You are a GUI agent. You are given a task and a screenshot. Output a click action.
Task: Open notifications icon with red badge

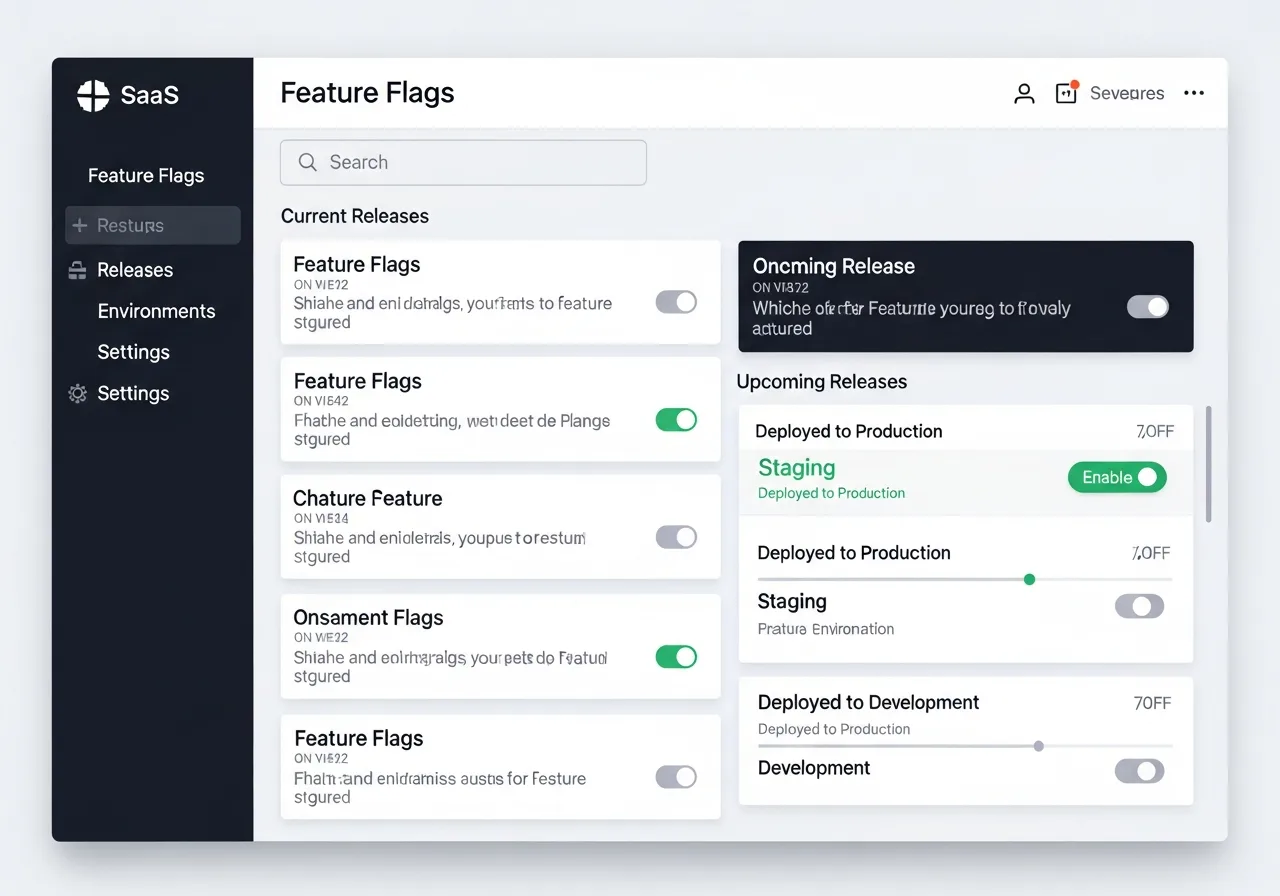[x=1064, y=93]
